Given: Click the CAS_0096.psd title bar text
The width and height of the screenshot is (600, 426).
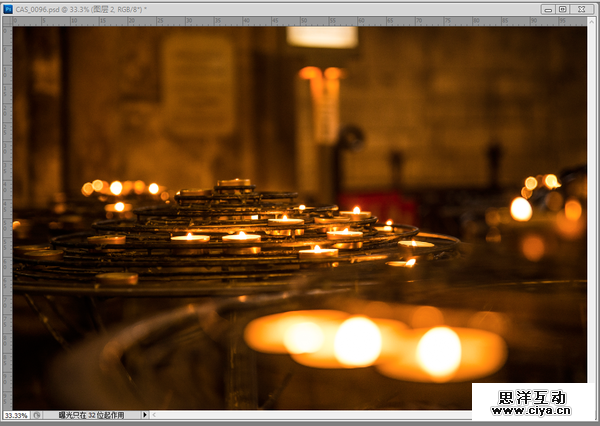Looking at the screenshot, I should (x=80, y=9).
